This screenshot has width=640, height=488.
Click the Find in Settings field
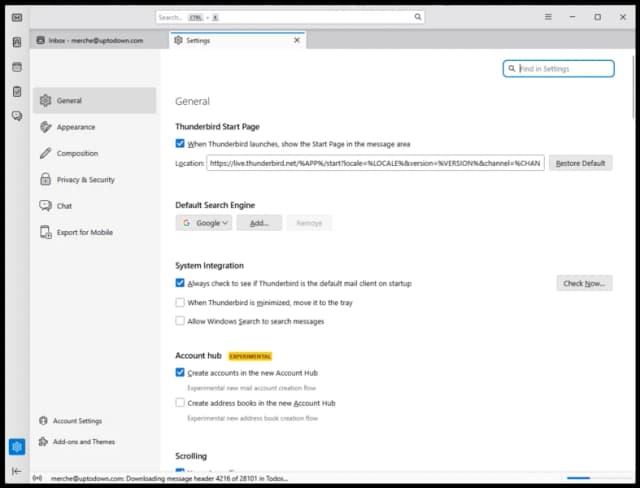point(558,69)
